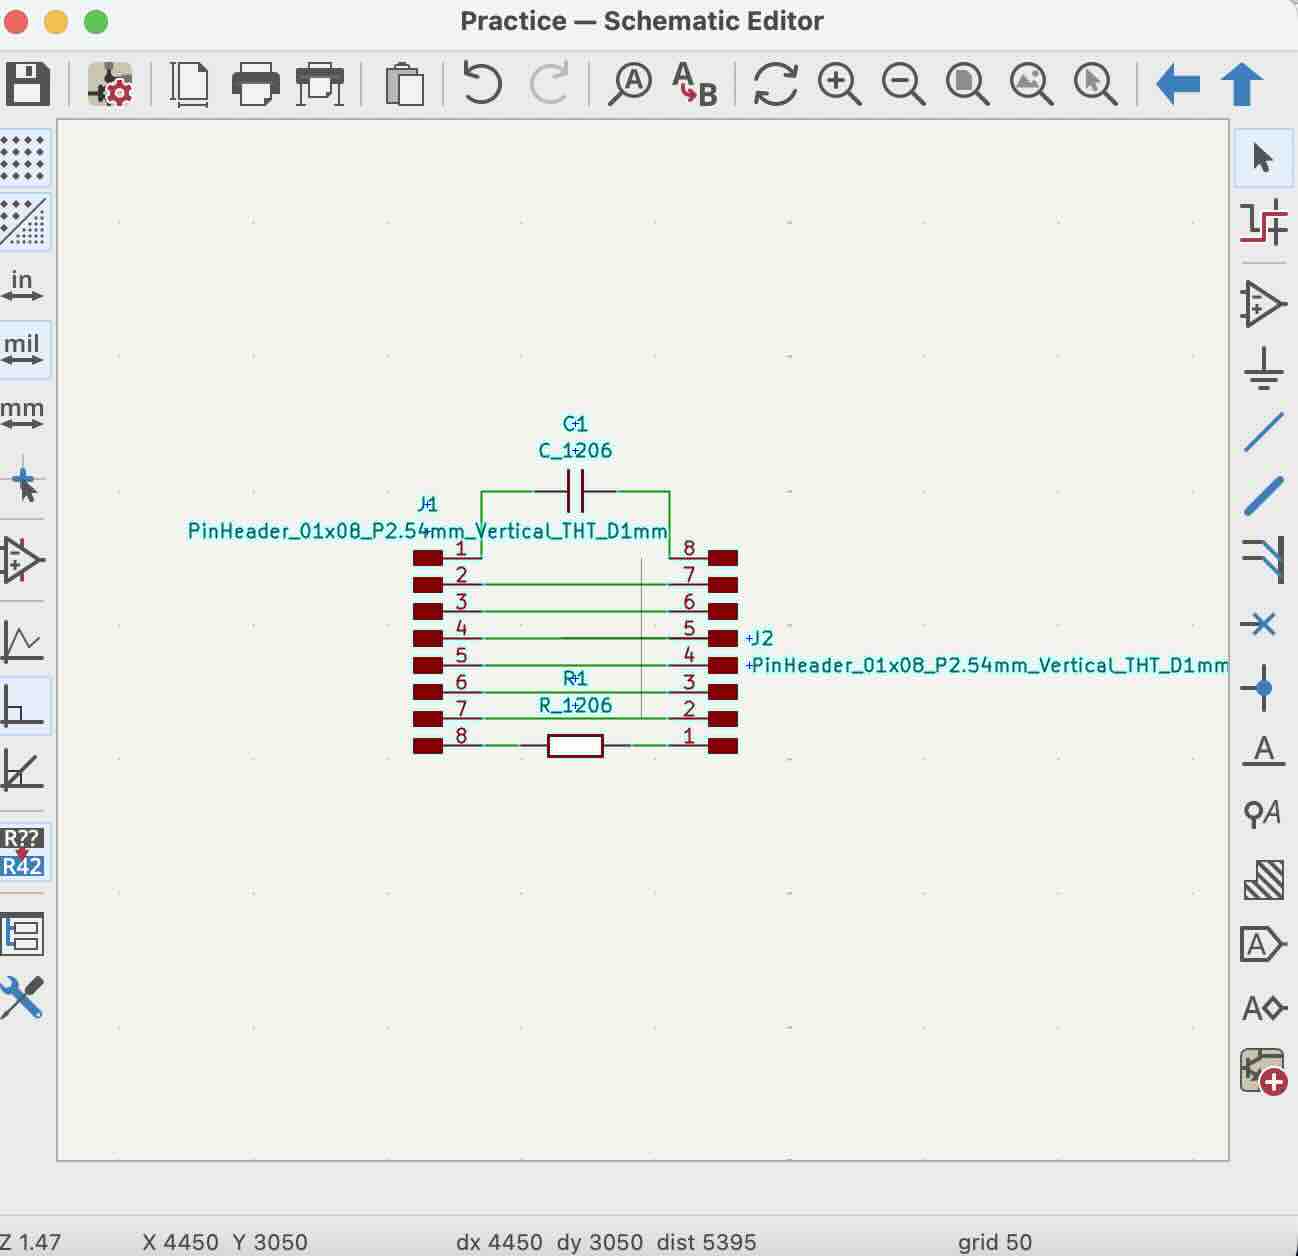Click the J1 reference label
The width and height of the screenshot is (1298, 1256).
(x=427, y=504)
